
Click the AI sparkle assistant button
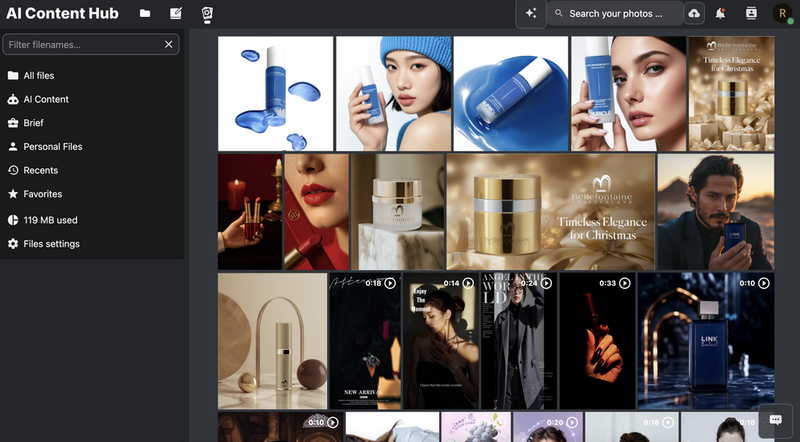tap(531, 14)
